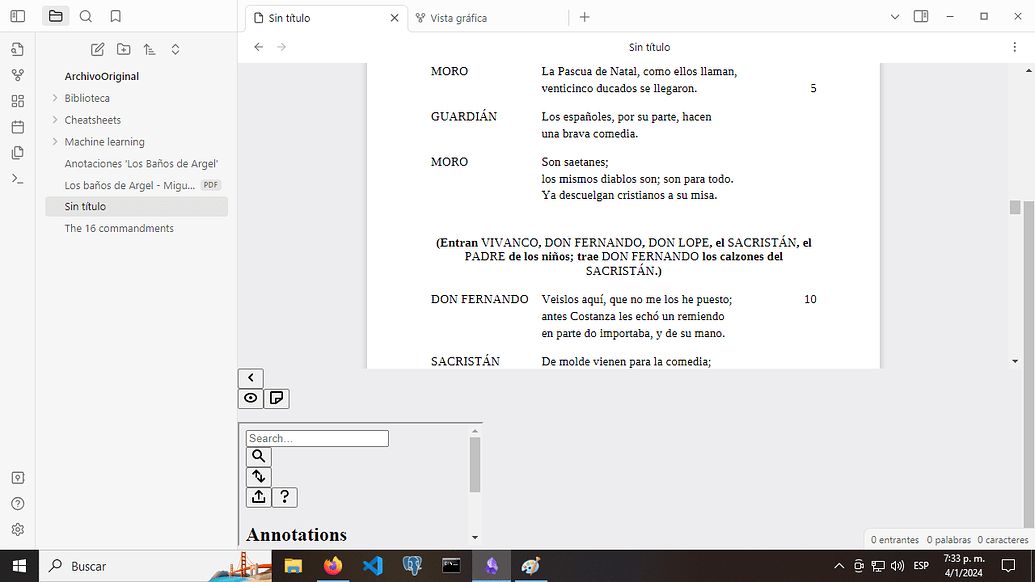Viewport: 1035px width, 582px height.
Task: Open the terminal icon in the left sidebar
Action: 17,180
